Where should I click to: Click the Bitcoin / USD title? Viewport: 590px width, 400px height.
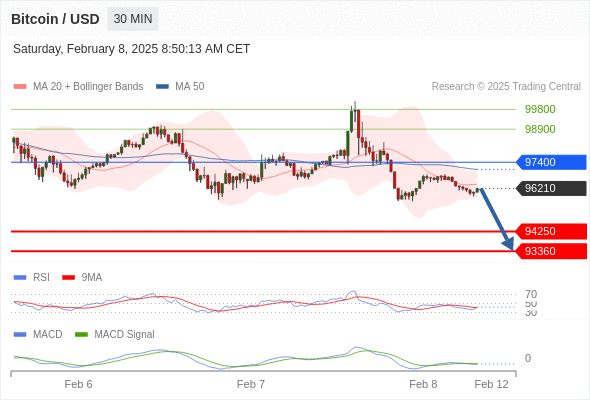click(55, 19)
